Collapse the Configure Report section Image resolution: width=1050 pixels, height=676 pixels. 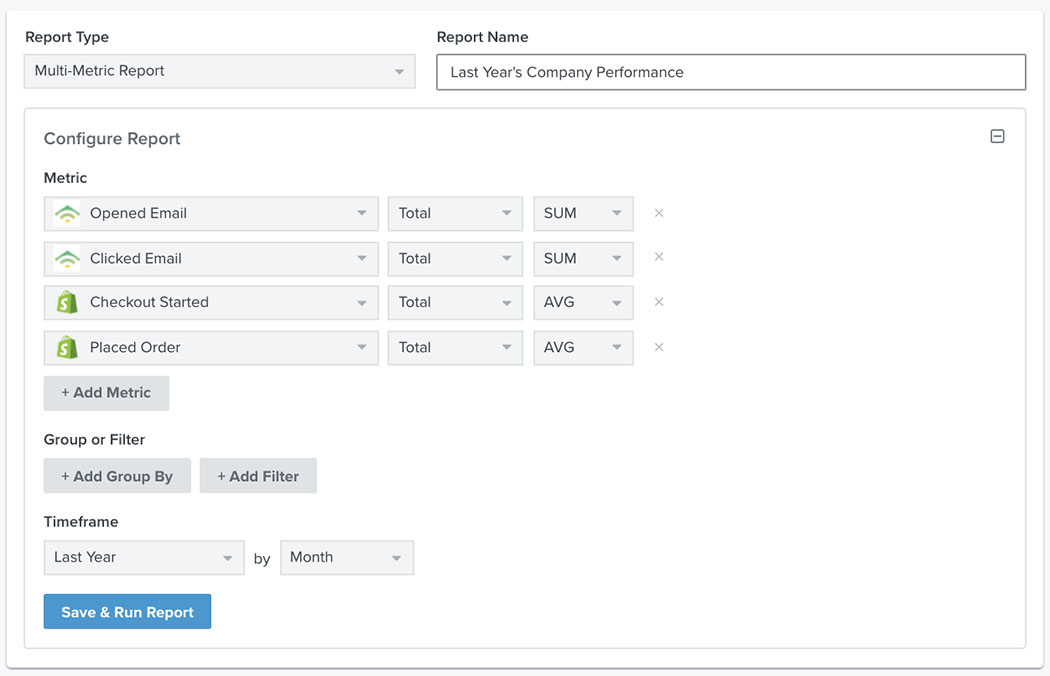997,135
